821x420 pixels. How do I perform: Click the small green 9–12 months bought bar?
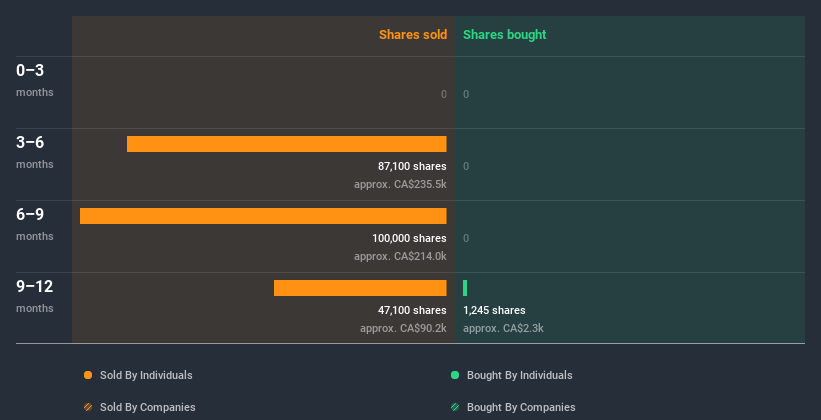[x=465, y=288]
